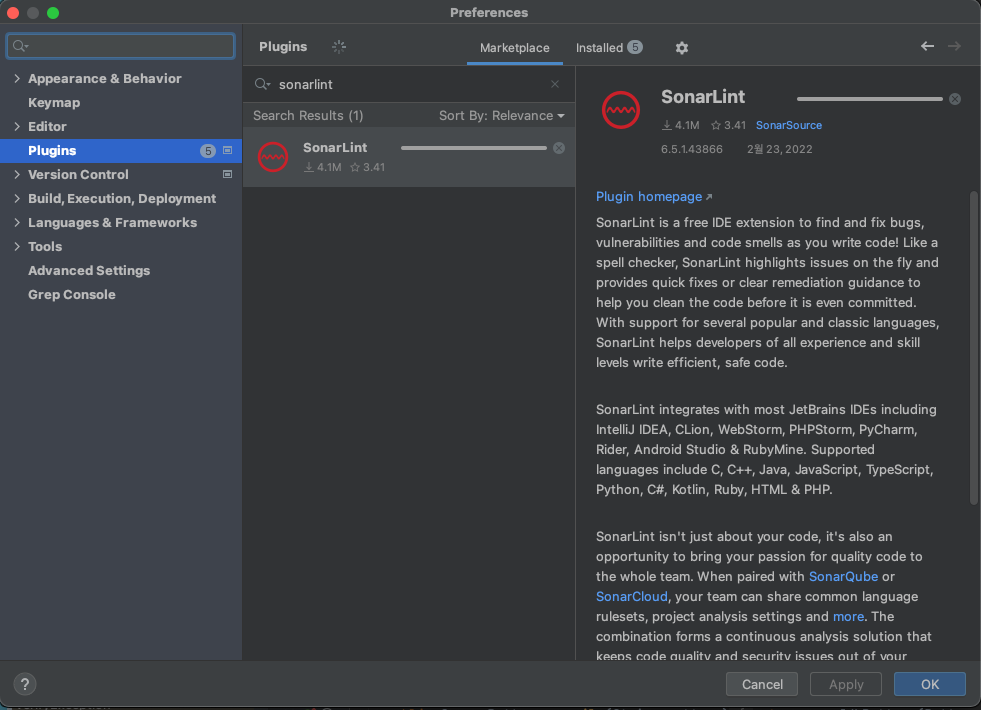
Task: Click version text 6.5.1.43866
Action: click(691, 149)
